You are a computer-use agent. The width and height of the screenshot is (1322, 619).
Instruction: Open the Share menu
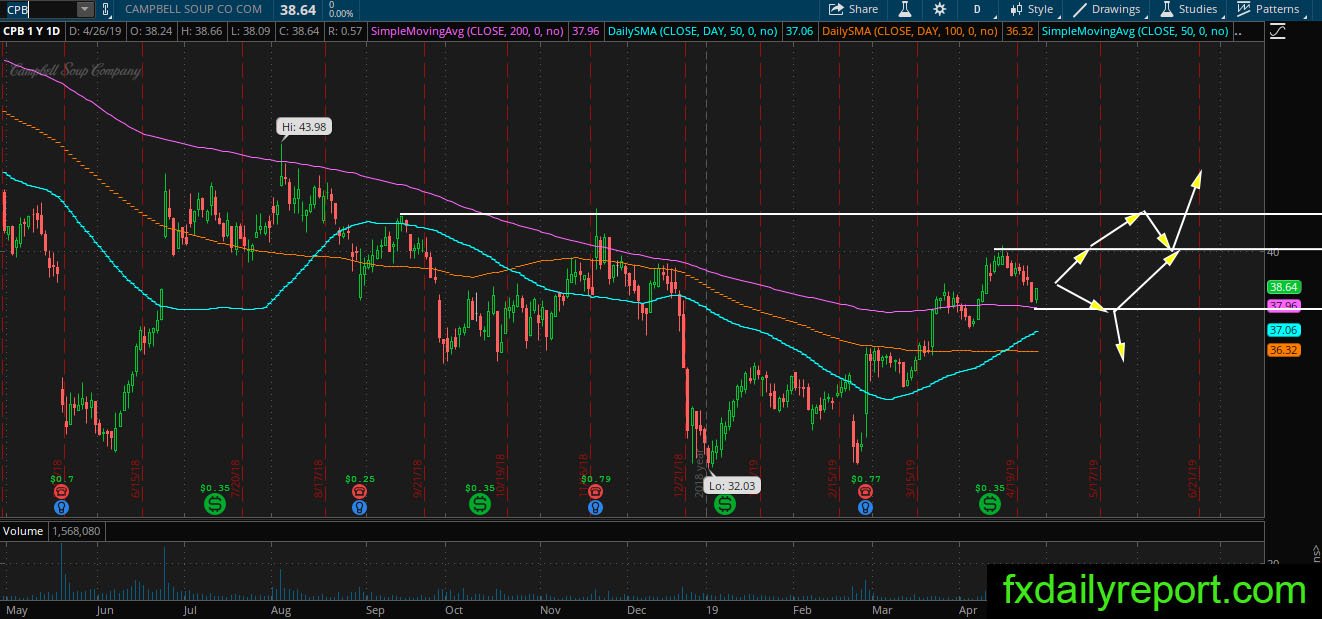853,9
